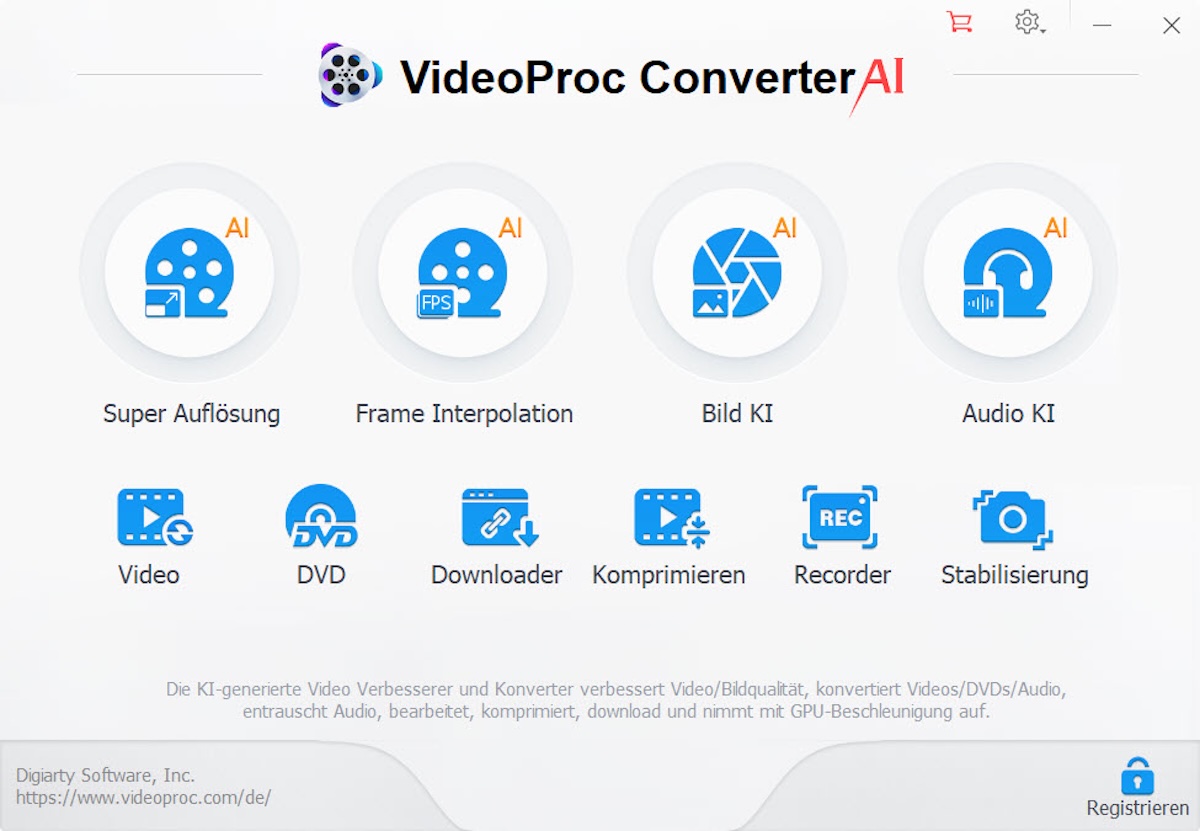The width and height of the screenshot is (1200, 831).
Task: Click the Super Auflösung label text
Action: tap(191, 414)
